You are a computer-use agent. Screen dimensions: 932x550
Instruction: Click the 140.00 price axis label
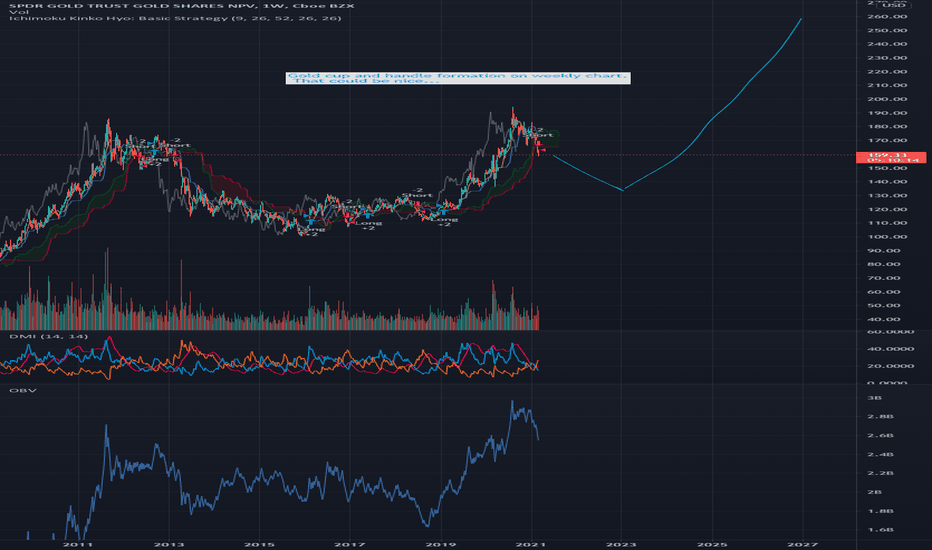pos(887,182)
